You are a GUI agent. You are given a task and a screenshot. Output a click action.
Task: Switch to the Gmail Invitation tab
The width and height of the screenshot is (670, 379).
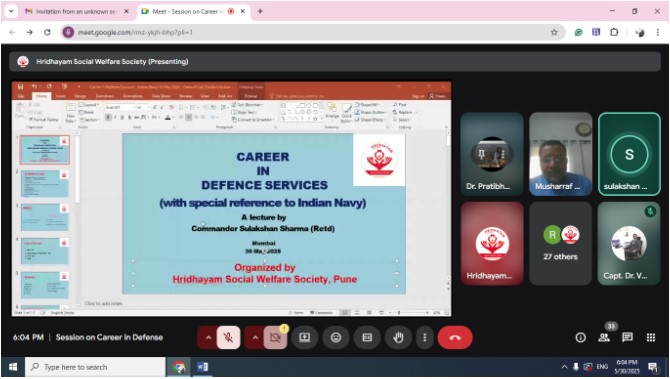(x=76, y=12)
